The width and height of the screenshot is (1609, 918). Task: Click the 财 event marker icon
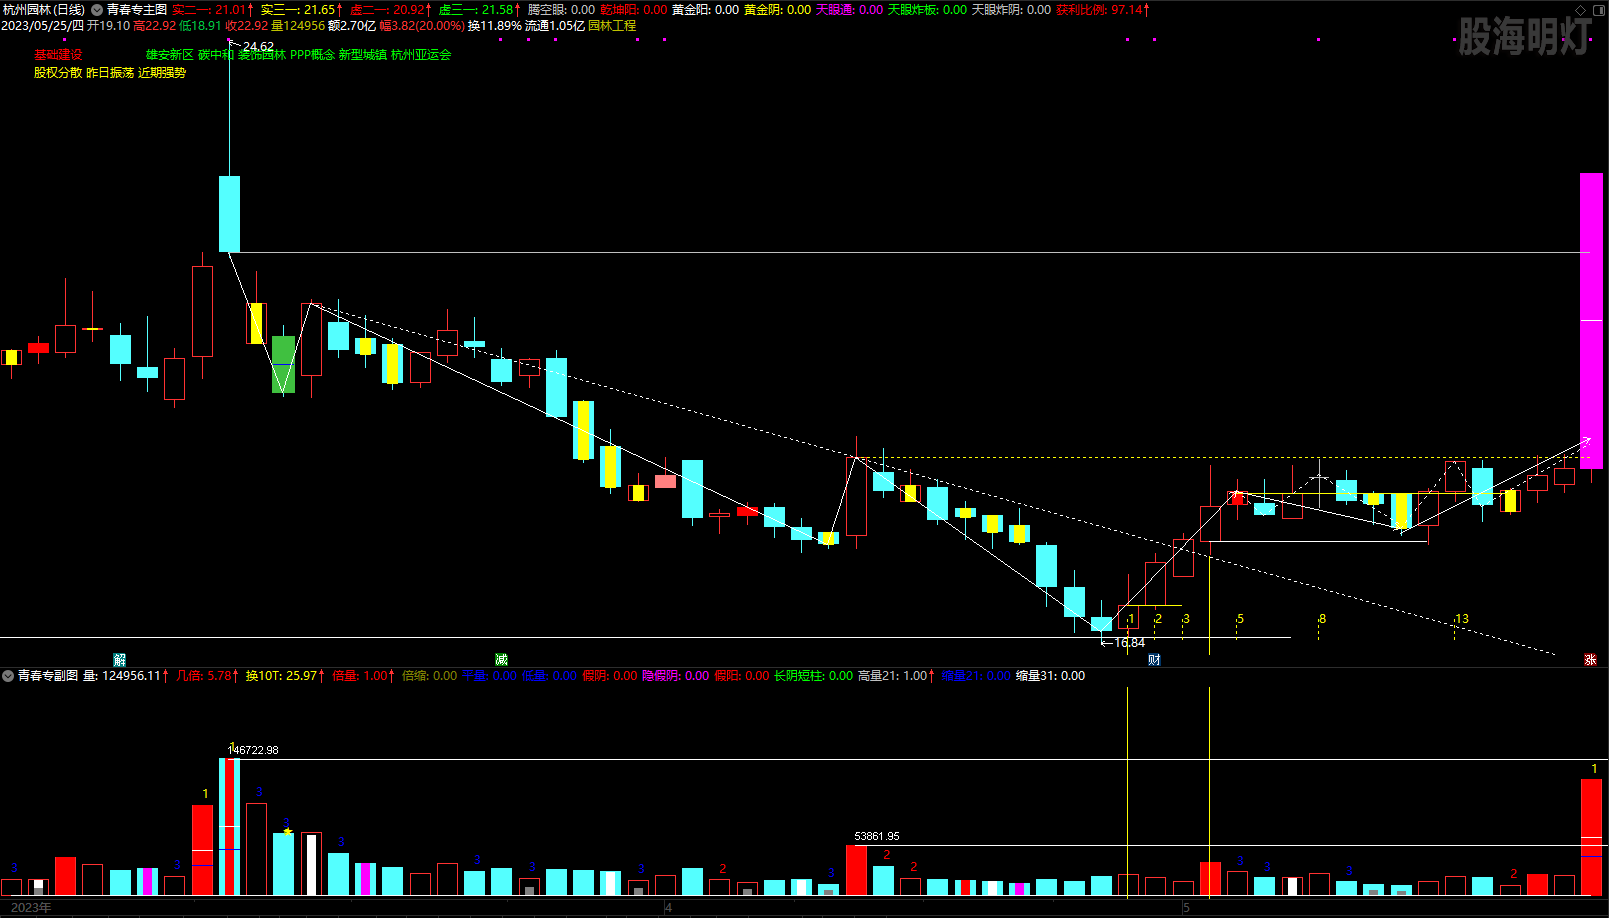[1154, 660]
